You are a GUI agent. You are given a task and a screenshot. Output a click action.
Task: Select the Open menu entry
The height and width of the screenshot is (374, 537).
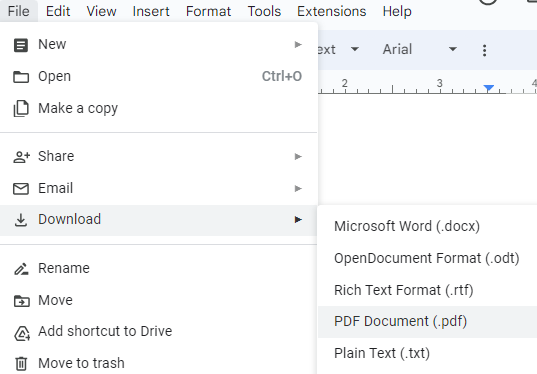click(159, 76)
